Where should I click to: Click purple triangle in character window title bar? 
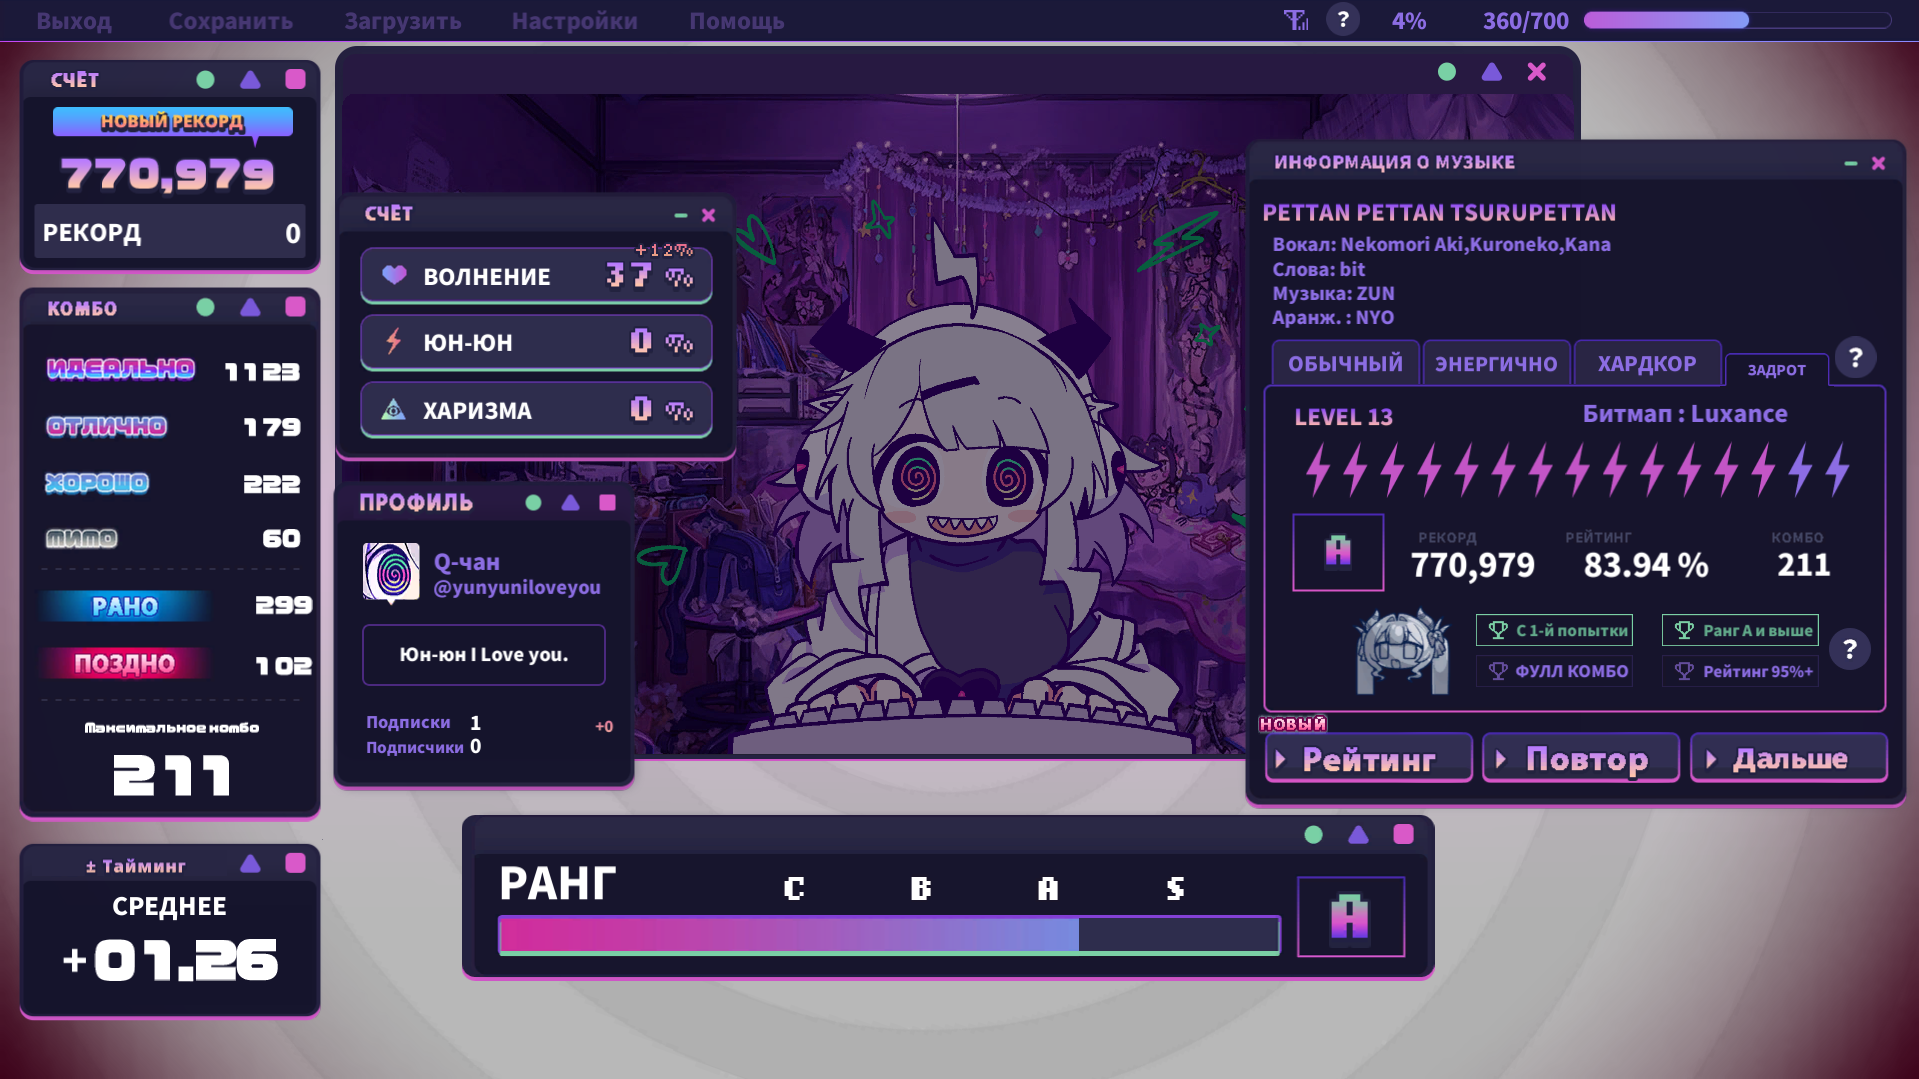(x=1491, y=72)
